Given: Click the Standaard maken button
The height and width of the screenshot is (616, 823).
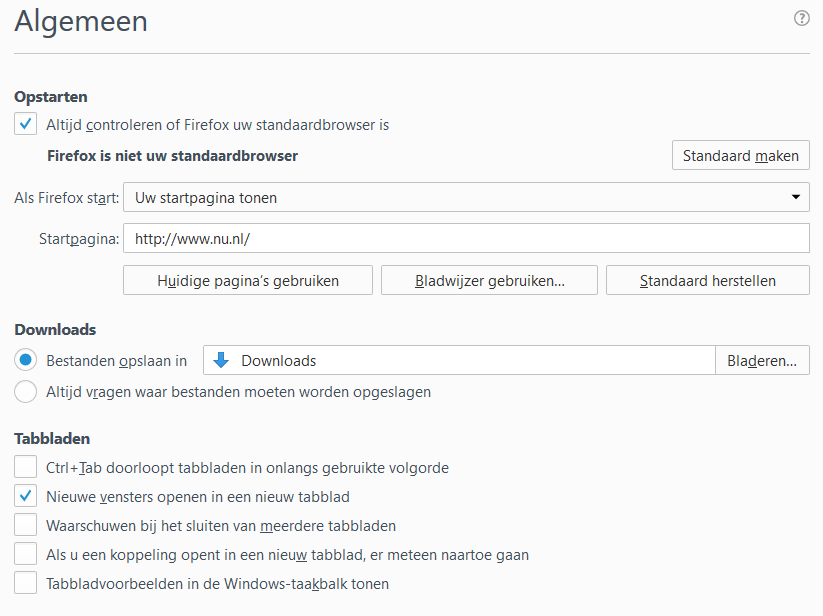Looking at the screenshot, I should click(x=741, y=155).
